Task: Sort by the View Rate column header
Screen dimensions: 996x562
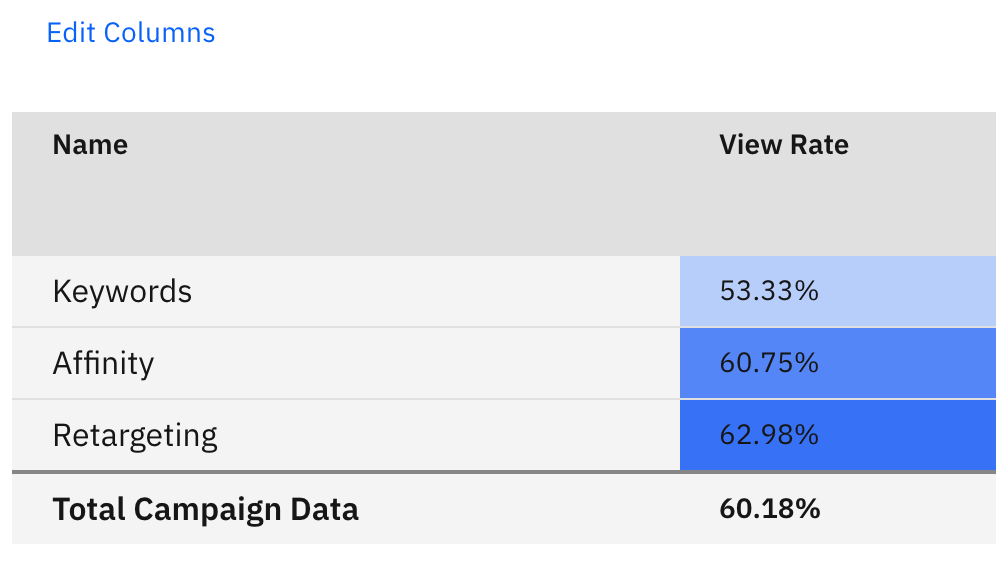Action: click(784, 145)
